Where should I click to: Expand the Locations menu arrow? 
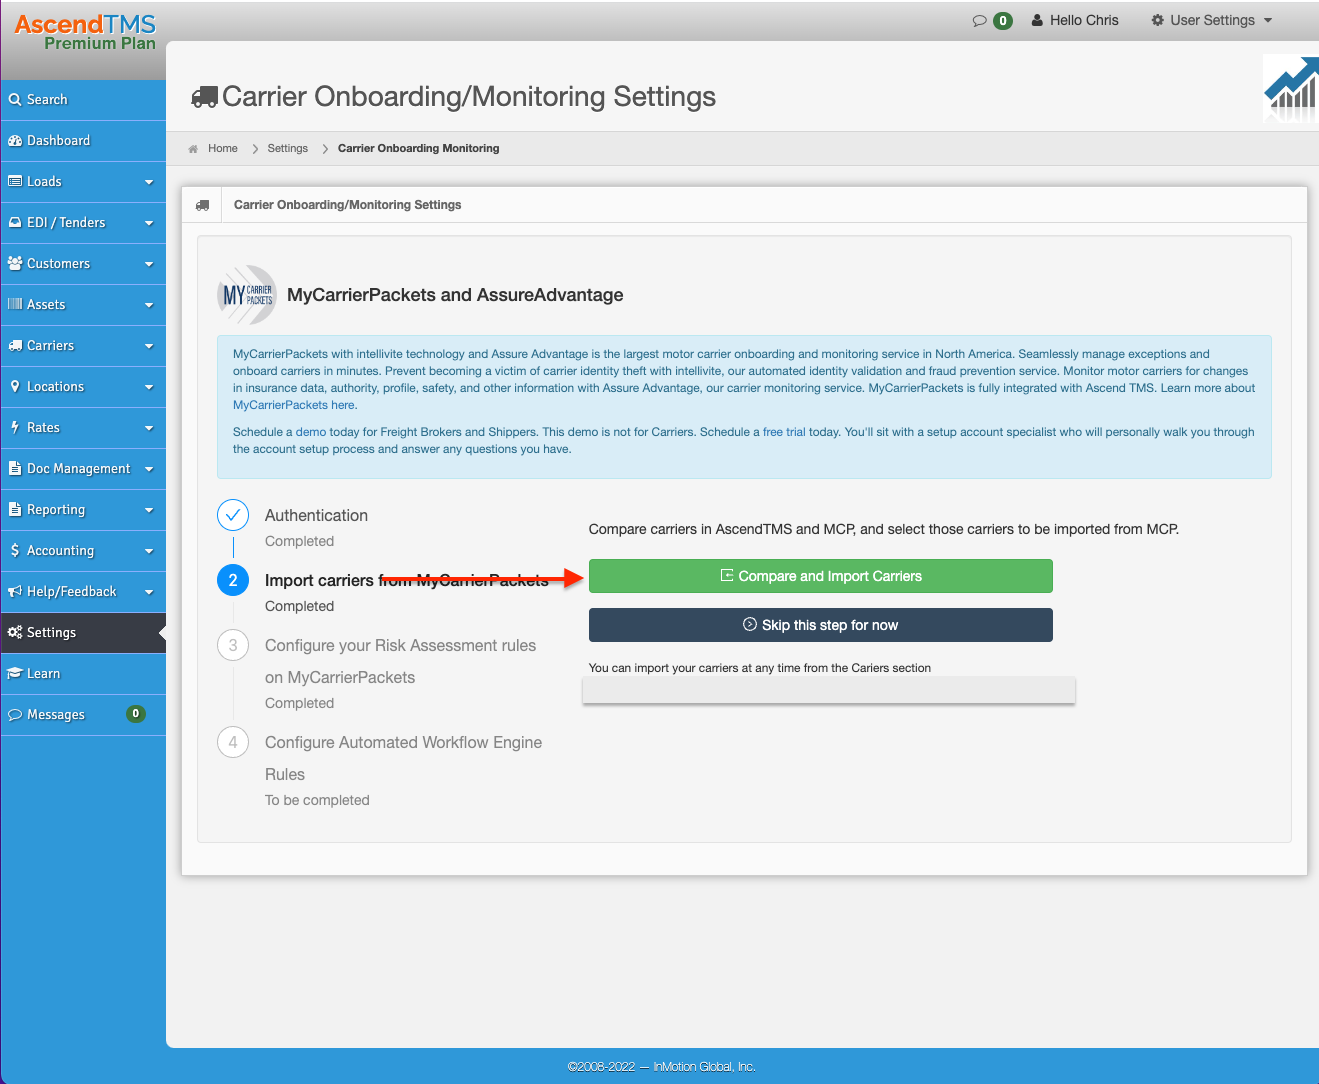149,387
